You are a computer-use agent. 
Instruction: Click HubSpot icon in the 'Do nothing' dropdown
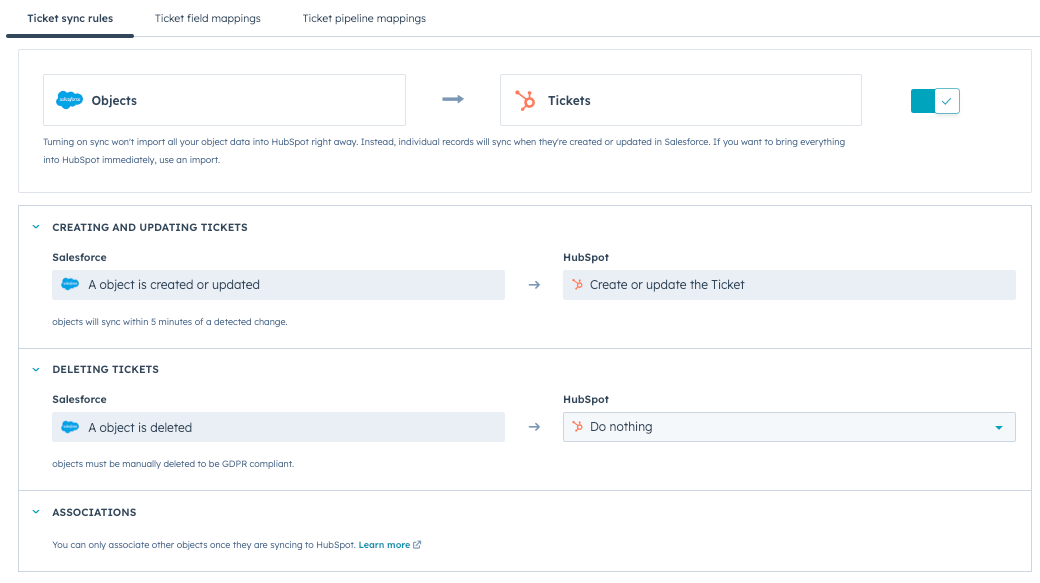coord(577,427)
